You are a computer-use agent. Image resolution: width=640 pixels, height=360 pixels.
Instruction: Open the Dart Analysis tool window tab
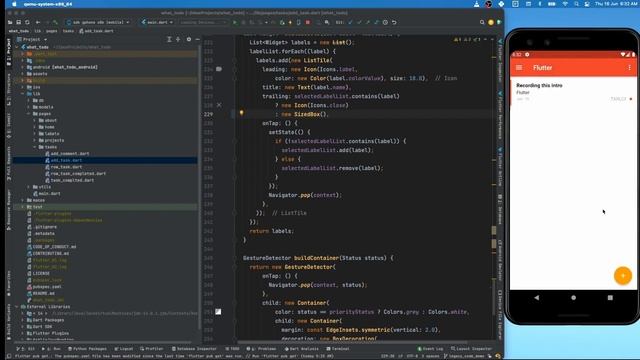click(x=301, y=349)
